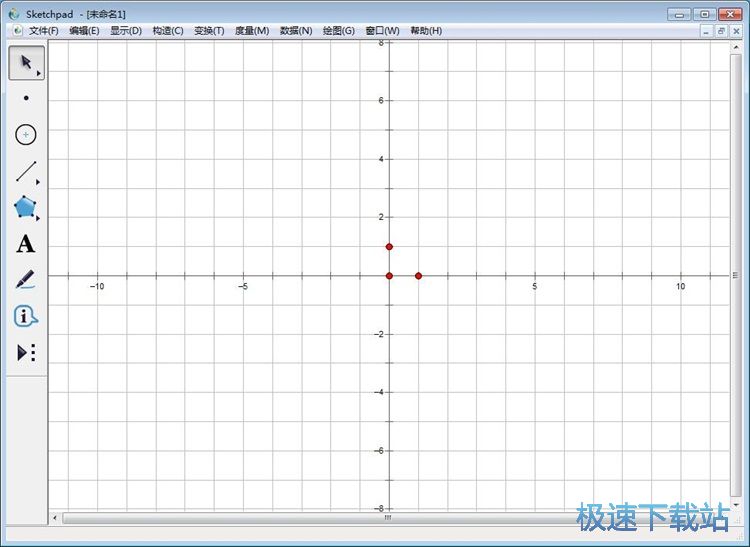This screenshot has width=750, height=547.
Task: Click the y-axis label 6
Action: tap(381, 100)
